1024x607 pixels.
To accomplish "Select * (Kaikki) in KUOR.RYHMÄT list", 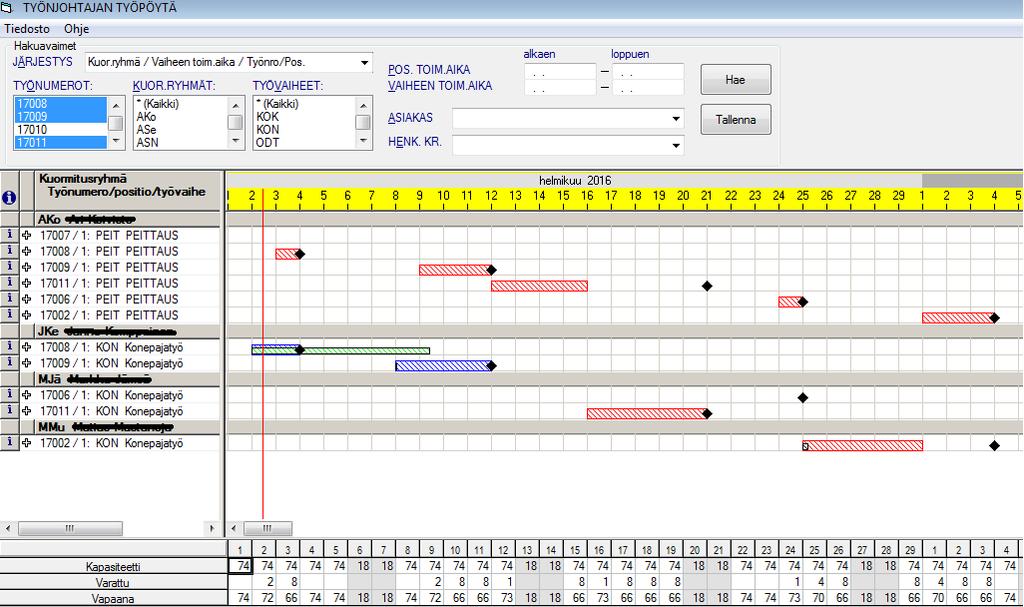I will click(180, 103).
